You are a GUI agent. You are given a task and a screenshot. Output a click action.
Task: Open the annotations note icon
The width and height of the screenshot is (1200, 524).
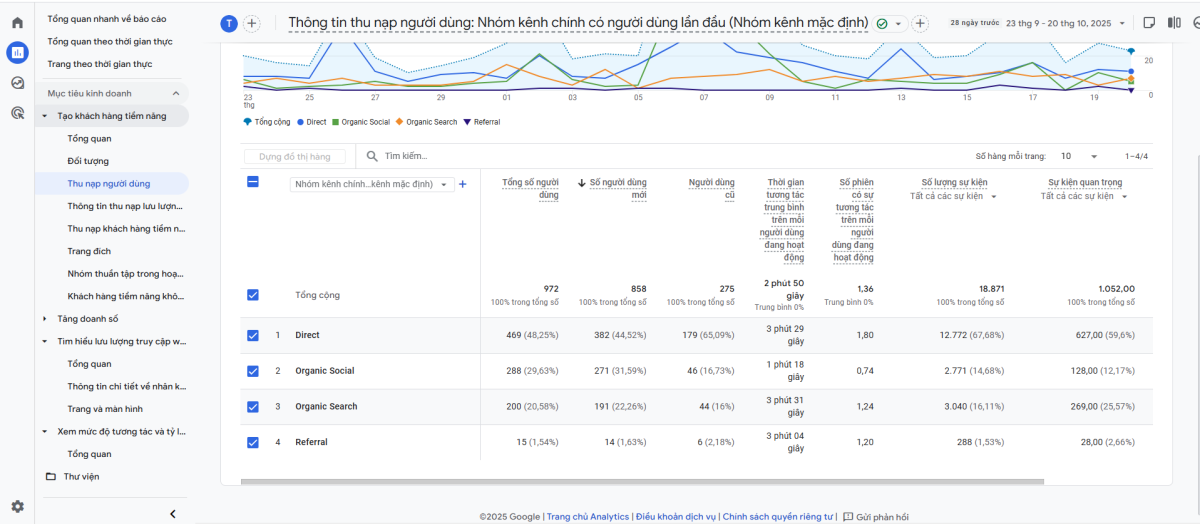click(x=1149, y=23)
